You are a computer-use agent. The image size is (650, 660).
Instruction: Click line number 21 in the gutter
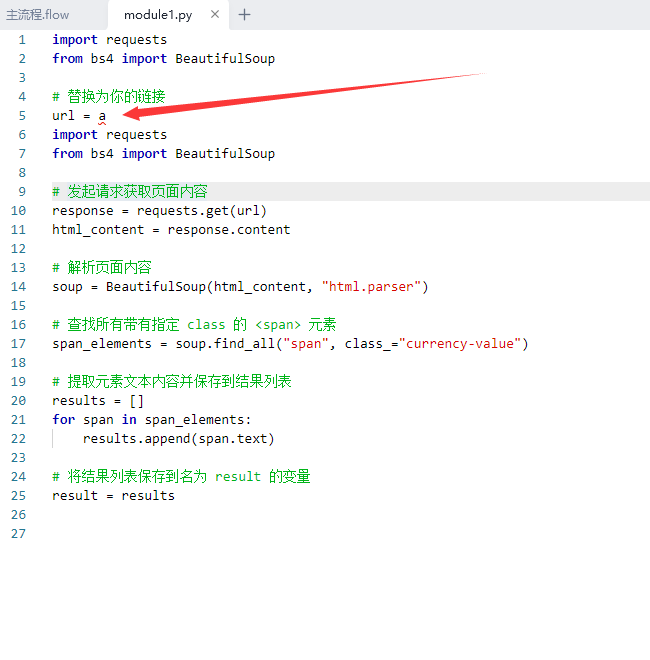(x=19, y=420)
